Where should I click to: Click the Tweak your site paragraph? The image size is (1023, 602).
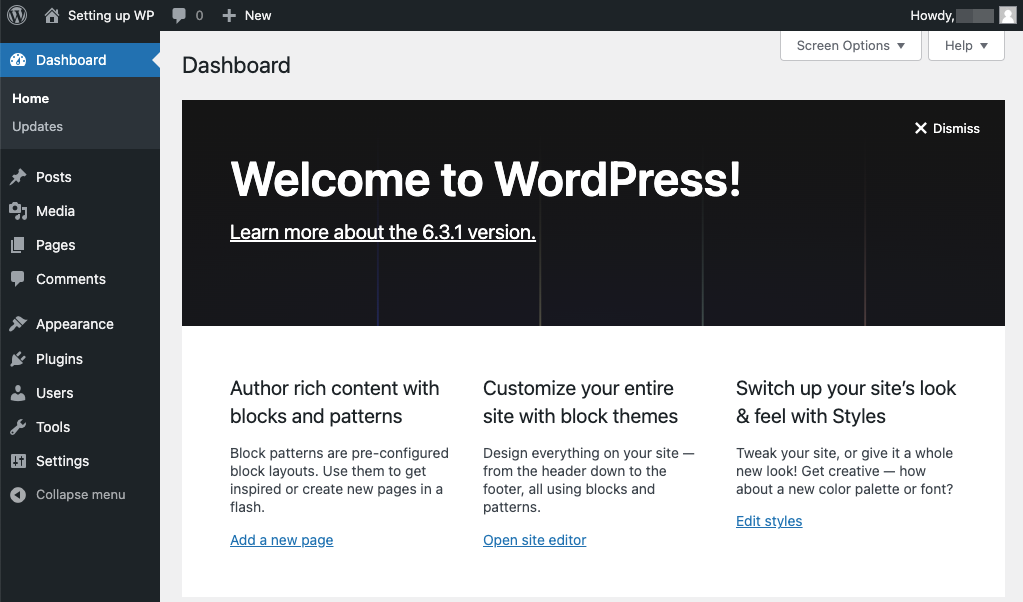[844, 471]
